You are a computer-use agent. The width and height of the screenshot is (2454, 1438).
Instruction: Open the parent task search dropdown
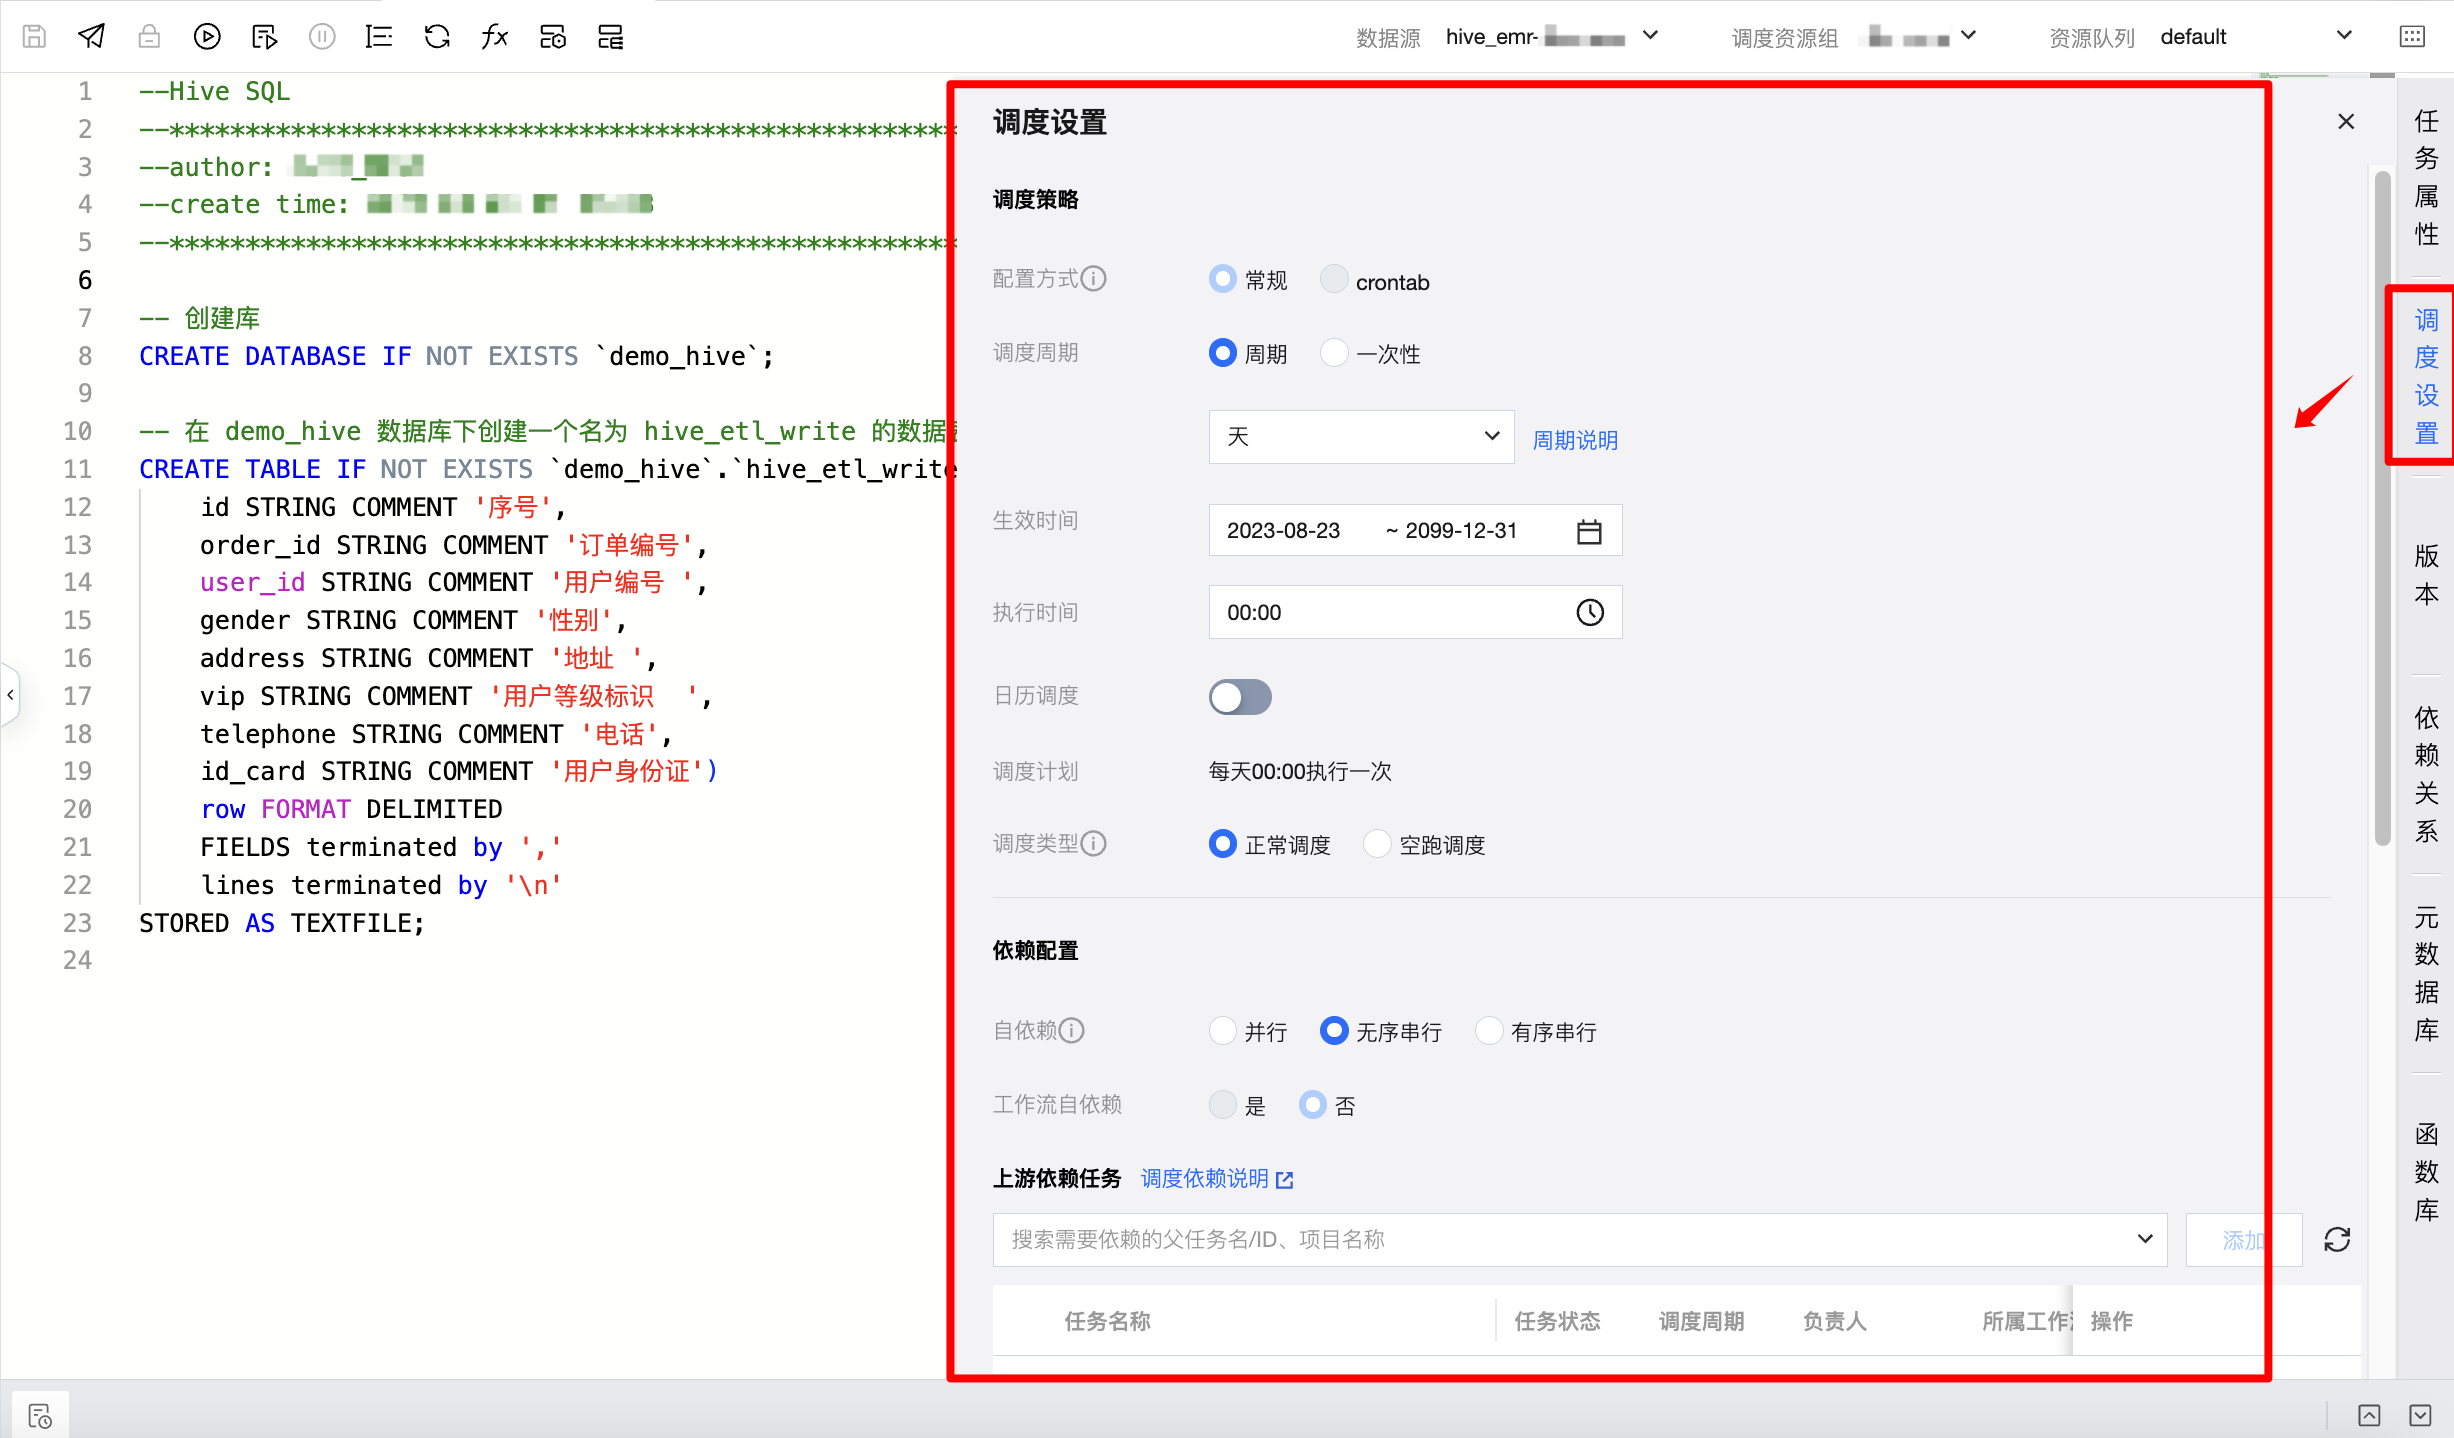[1579, 1240]
